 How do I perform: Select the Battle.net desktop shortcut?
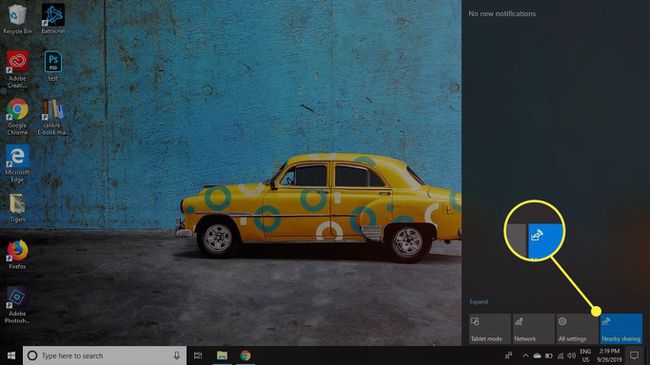pos(53,19)
